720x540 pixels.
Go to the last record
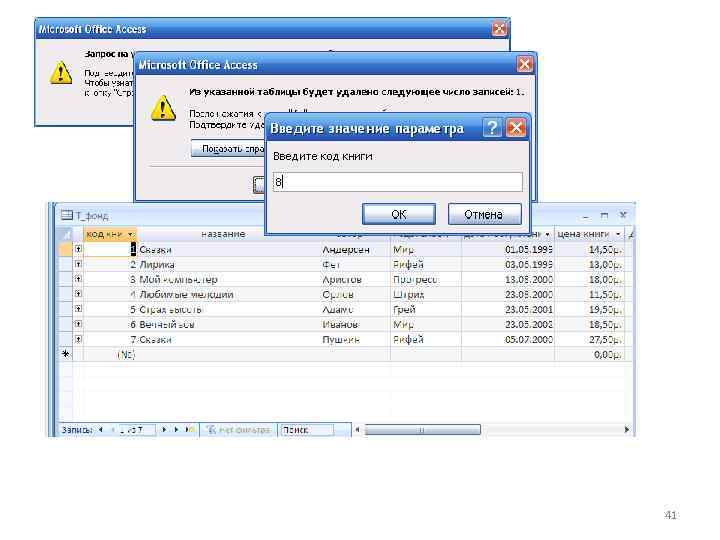(x=176, y=430)
